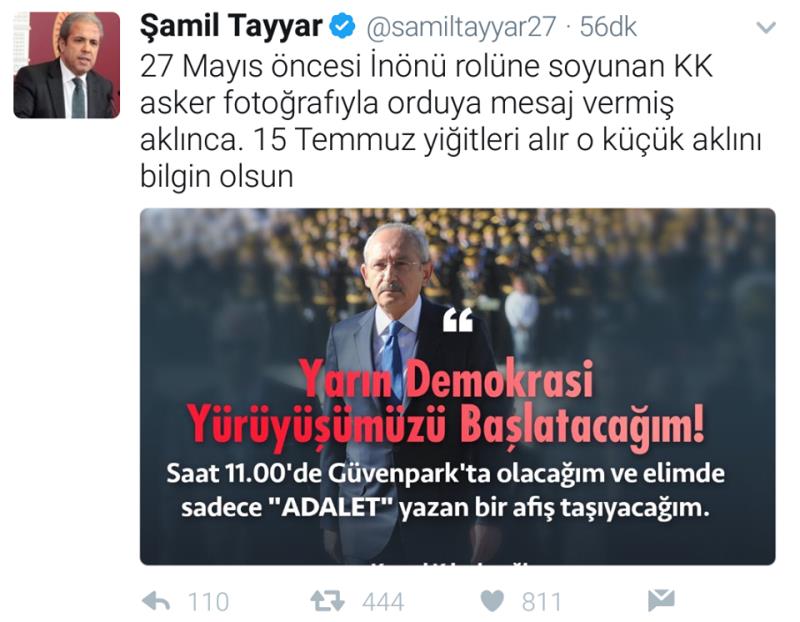Viewport: 800px width, 622px height.
Task: Like the tweet with the heart icon
Action: [492, 601]
